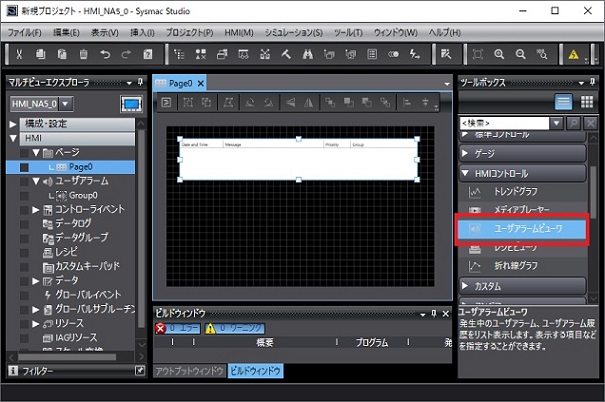The image size is (605, 402).
Task: Open the ファイル(F) menu
Action: pyautogui.click(x=25, y=33)
